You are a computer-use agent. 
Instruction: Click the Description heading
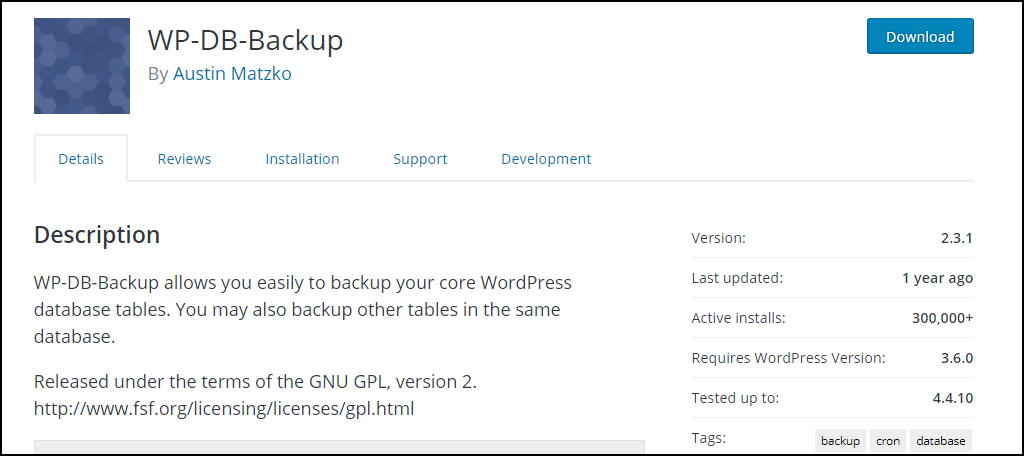coord(97,235)
